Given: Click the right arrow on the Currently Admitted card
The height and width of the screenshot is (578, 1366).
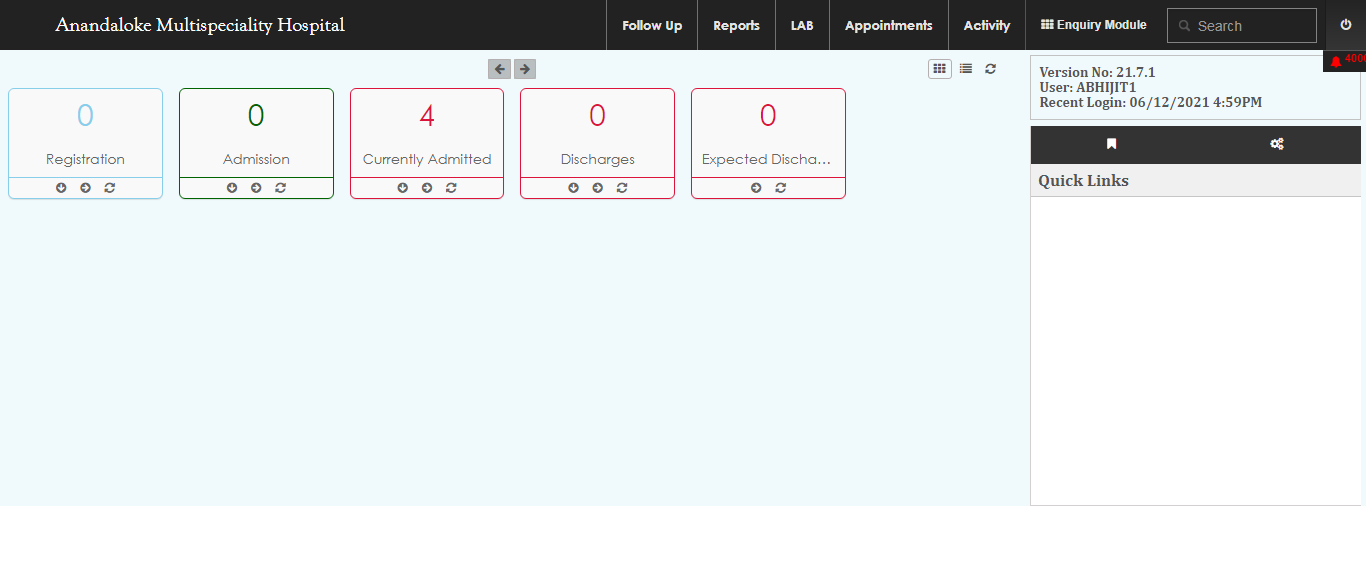Looking at the screenshot, I should tap(427, 188).
